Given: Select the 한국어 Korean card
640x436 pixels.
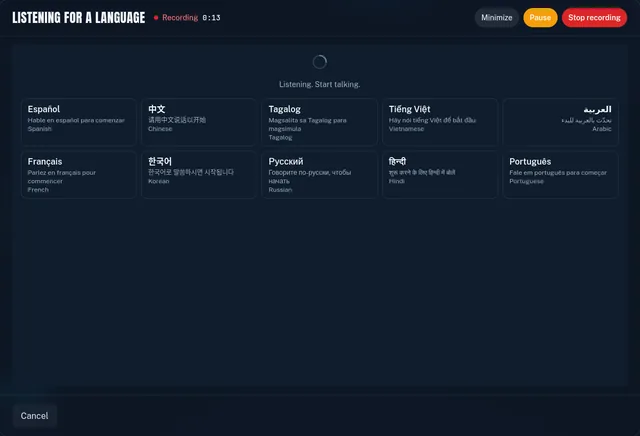Looking at the screenshot, I should [199, 175].
